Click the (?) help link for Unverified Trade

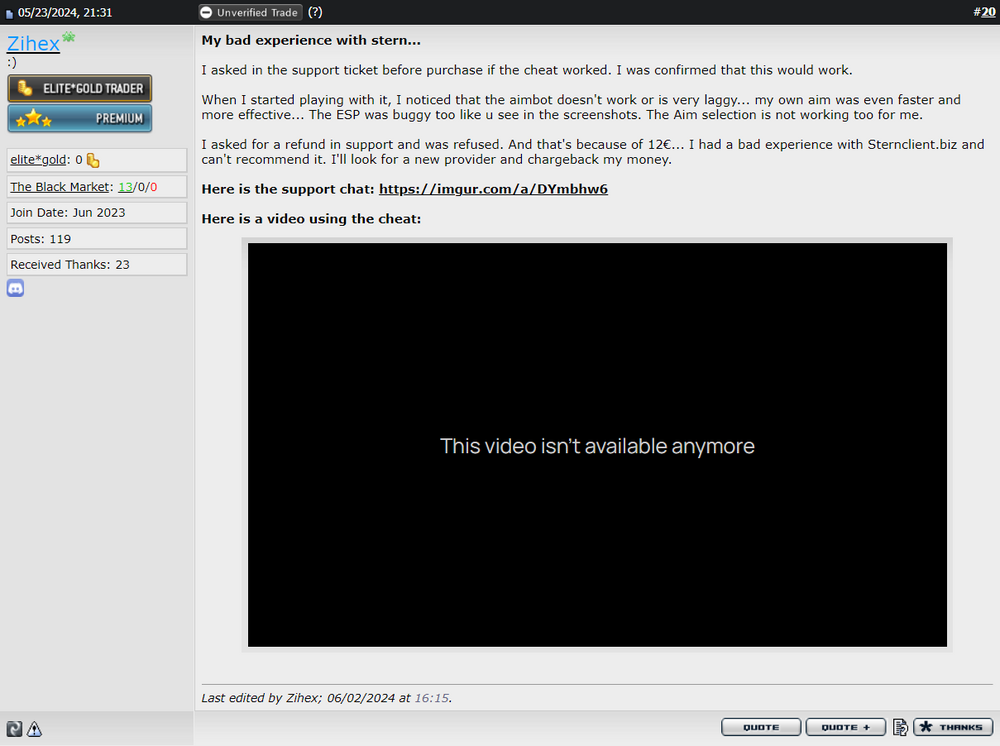coord(315,12)
